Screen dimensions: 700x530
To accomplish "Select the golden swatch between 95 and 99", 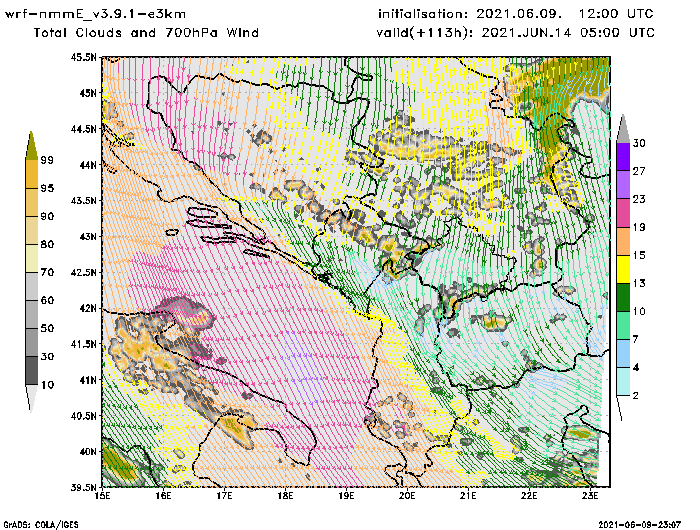I will coord(32,174).
